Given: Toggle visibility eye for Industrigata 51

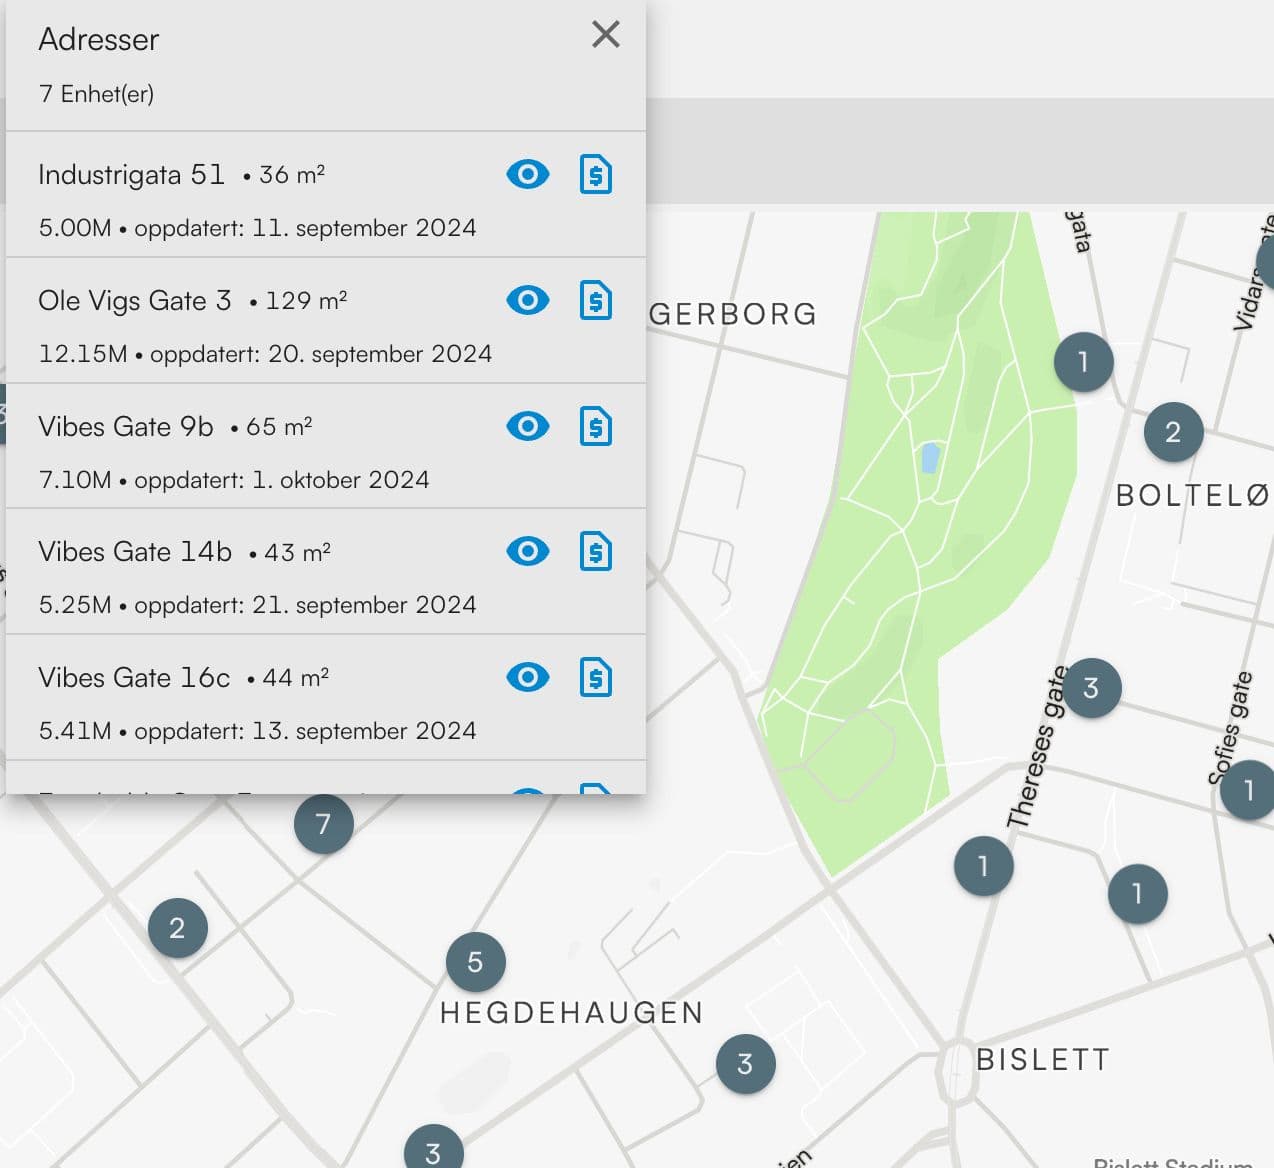Looking at the screenshot, I should tap(527, 174).
